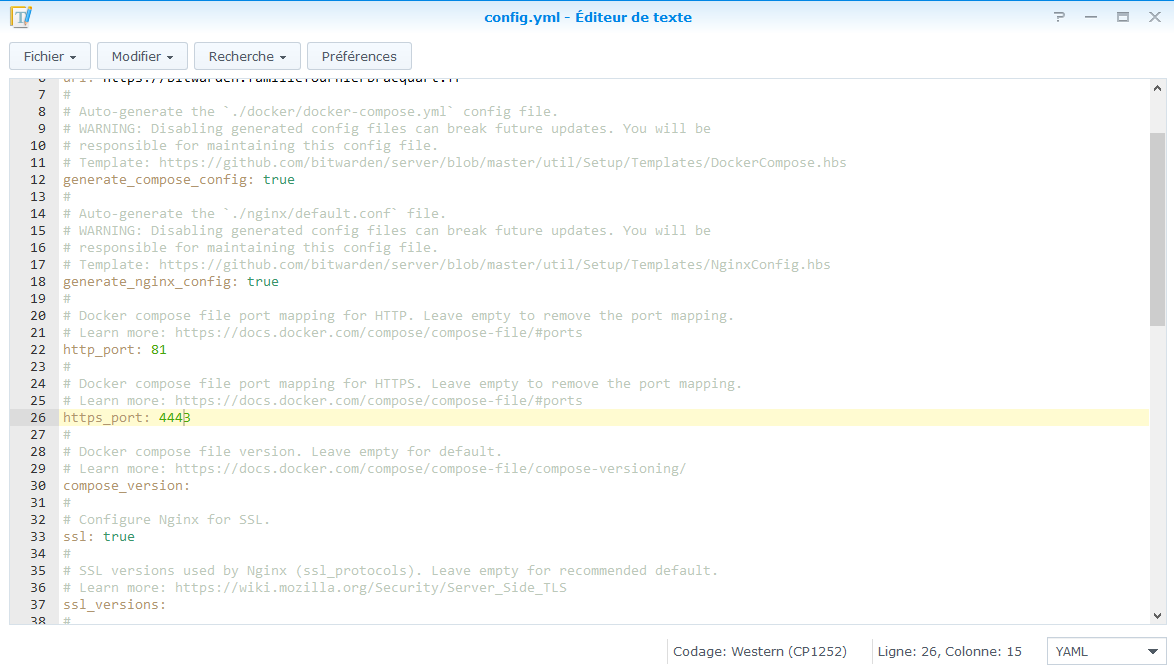Screen dimensions: 1174x671
Task: Click the Docker compose file version comment
Action: coord(282,452)
